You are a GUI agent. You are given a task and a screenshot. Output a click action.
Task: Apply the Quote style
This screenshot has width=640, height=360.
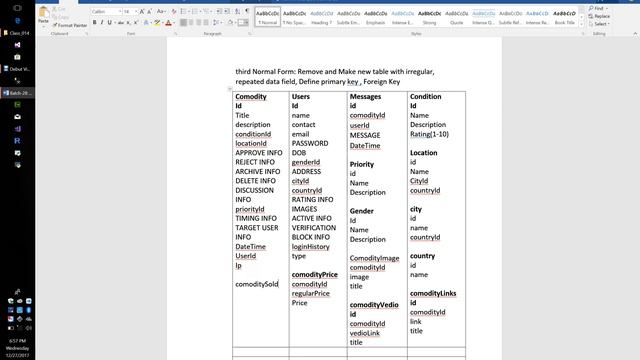[456, 17]
